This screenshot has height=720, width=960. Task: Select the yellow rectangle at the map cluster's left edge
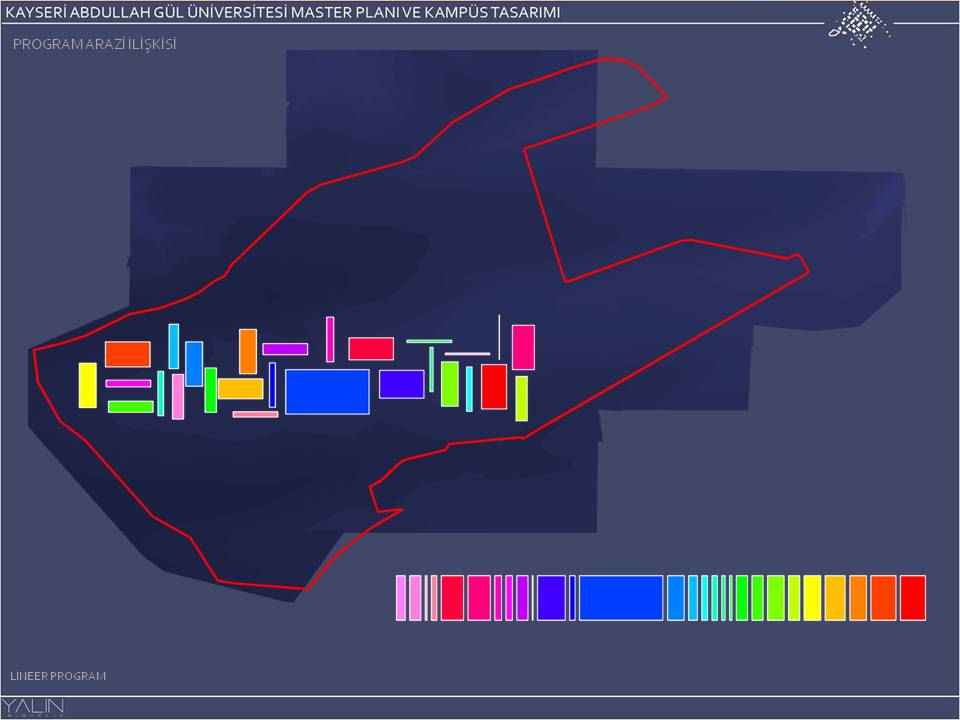pyautogui.click(x=88, y=385)
